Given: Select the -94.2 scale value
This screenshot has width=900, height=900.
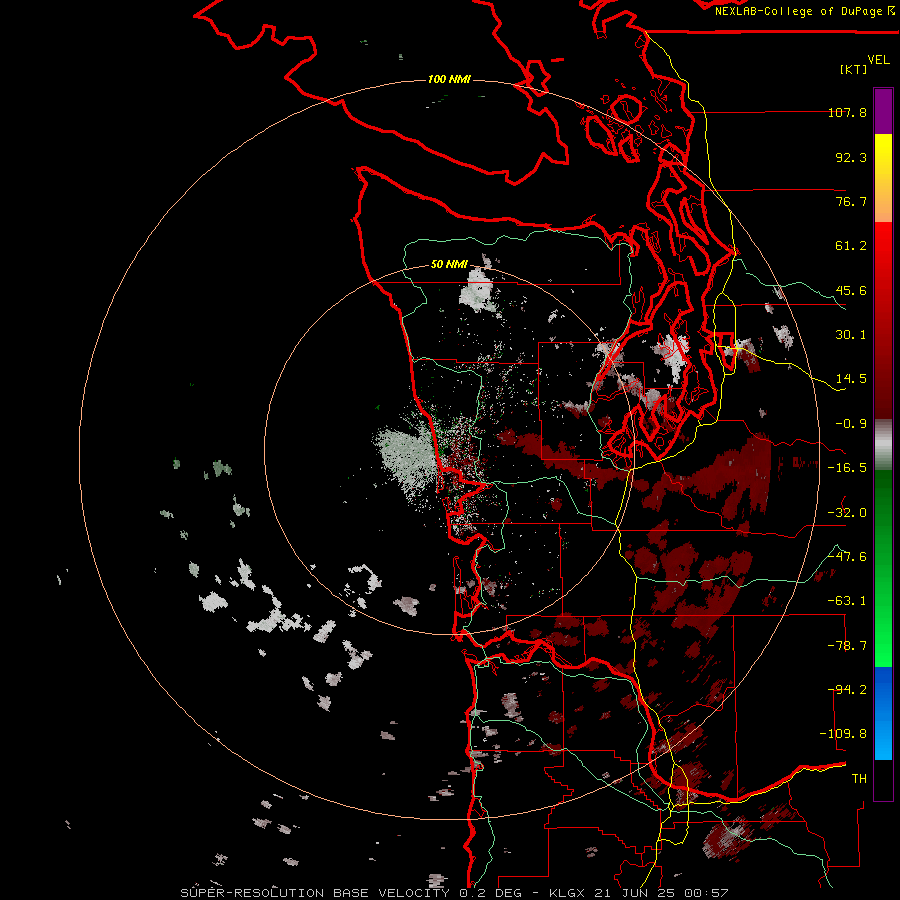Looking at the screenshot, I should click(x=847, y=690).
